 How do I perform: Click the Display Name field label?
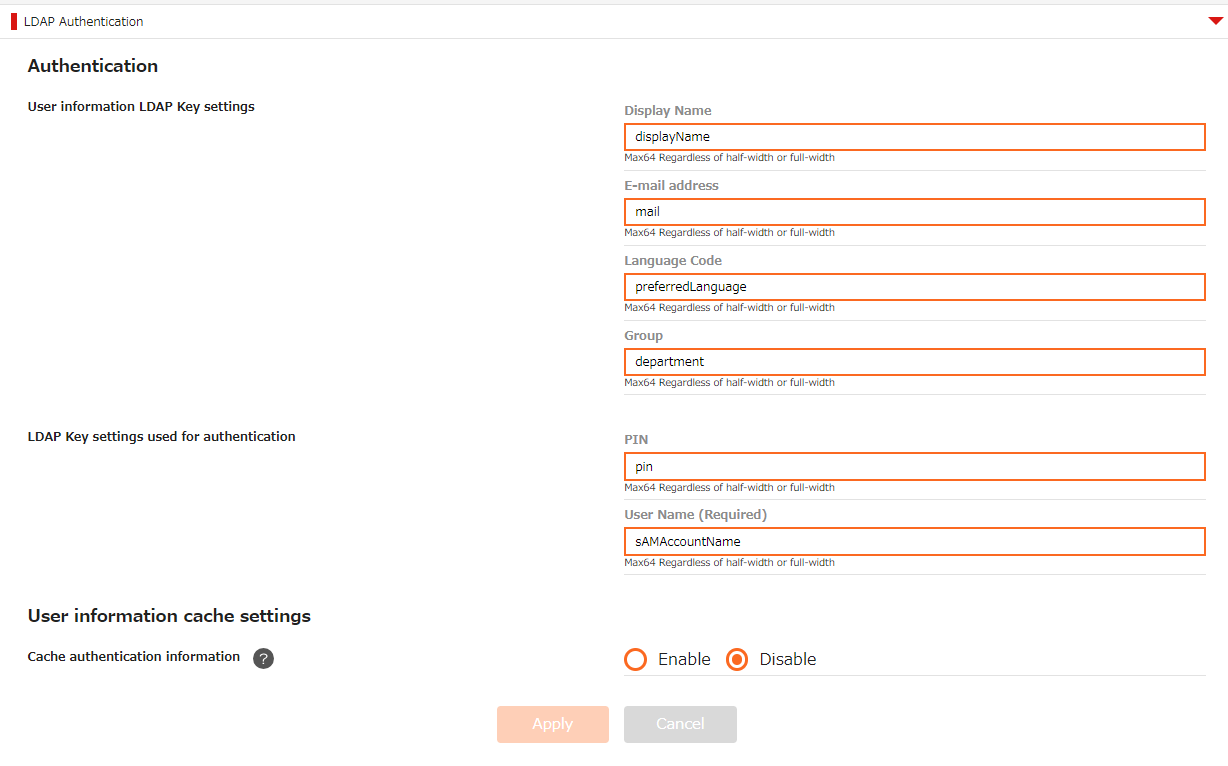668,111
